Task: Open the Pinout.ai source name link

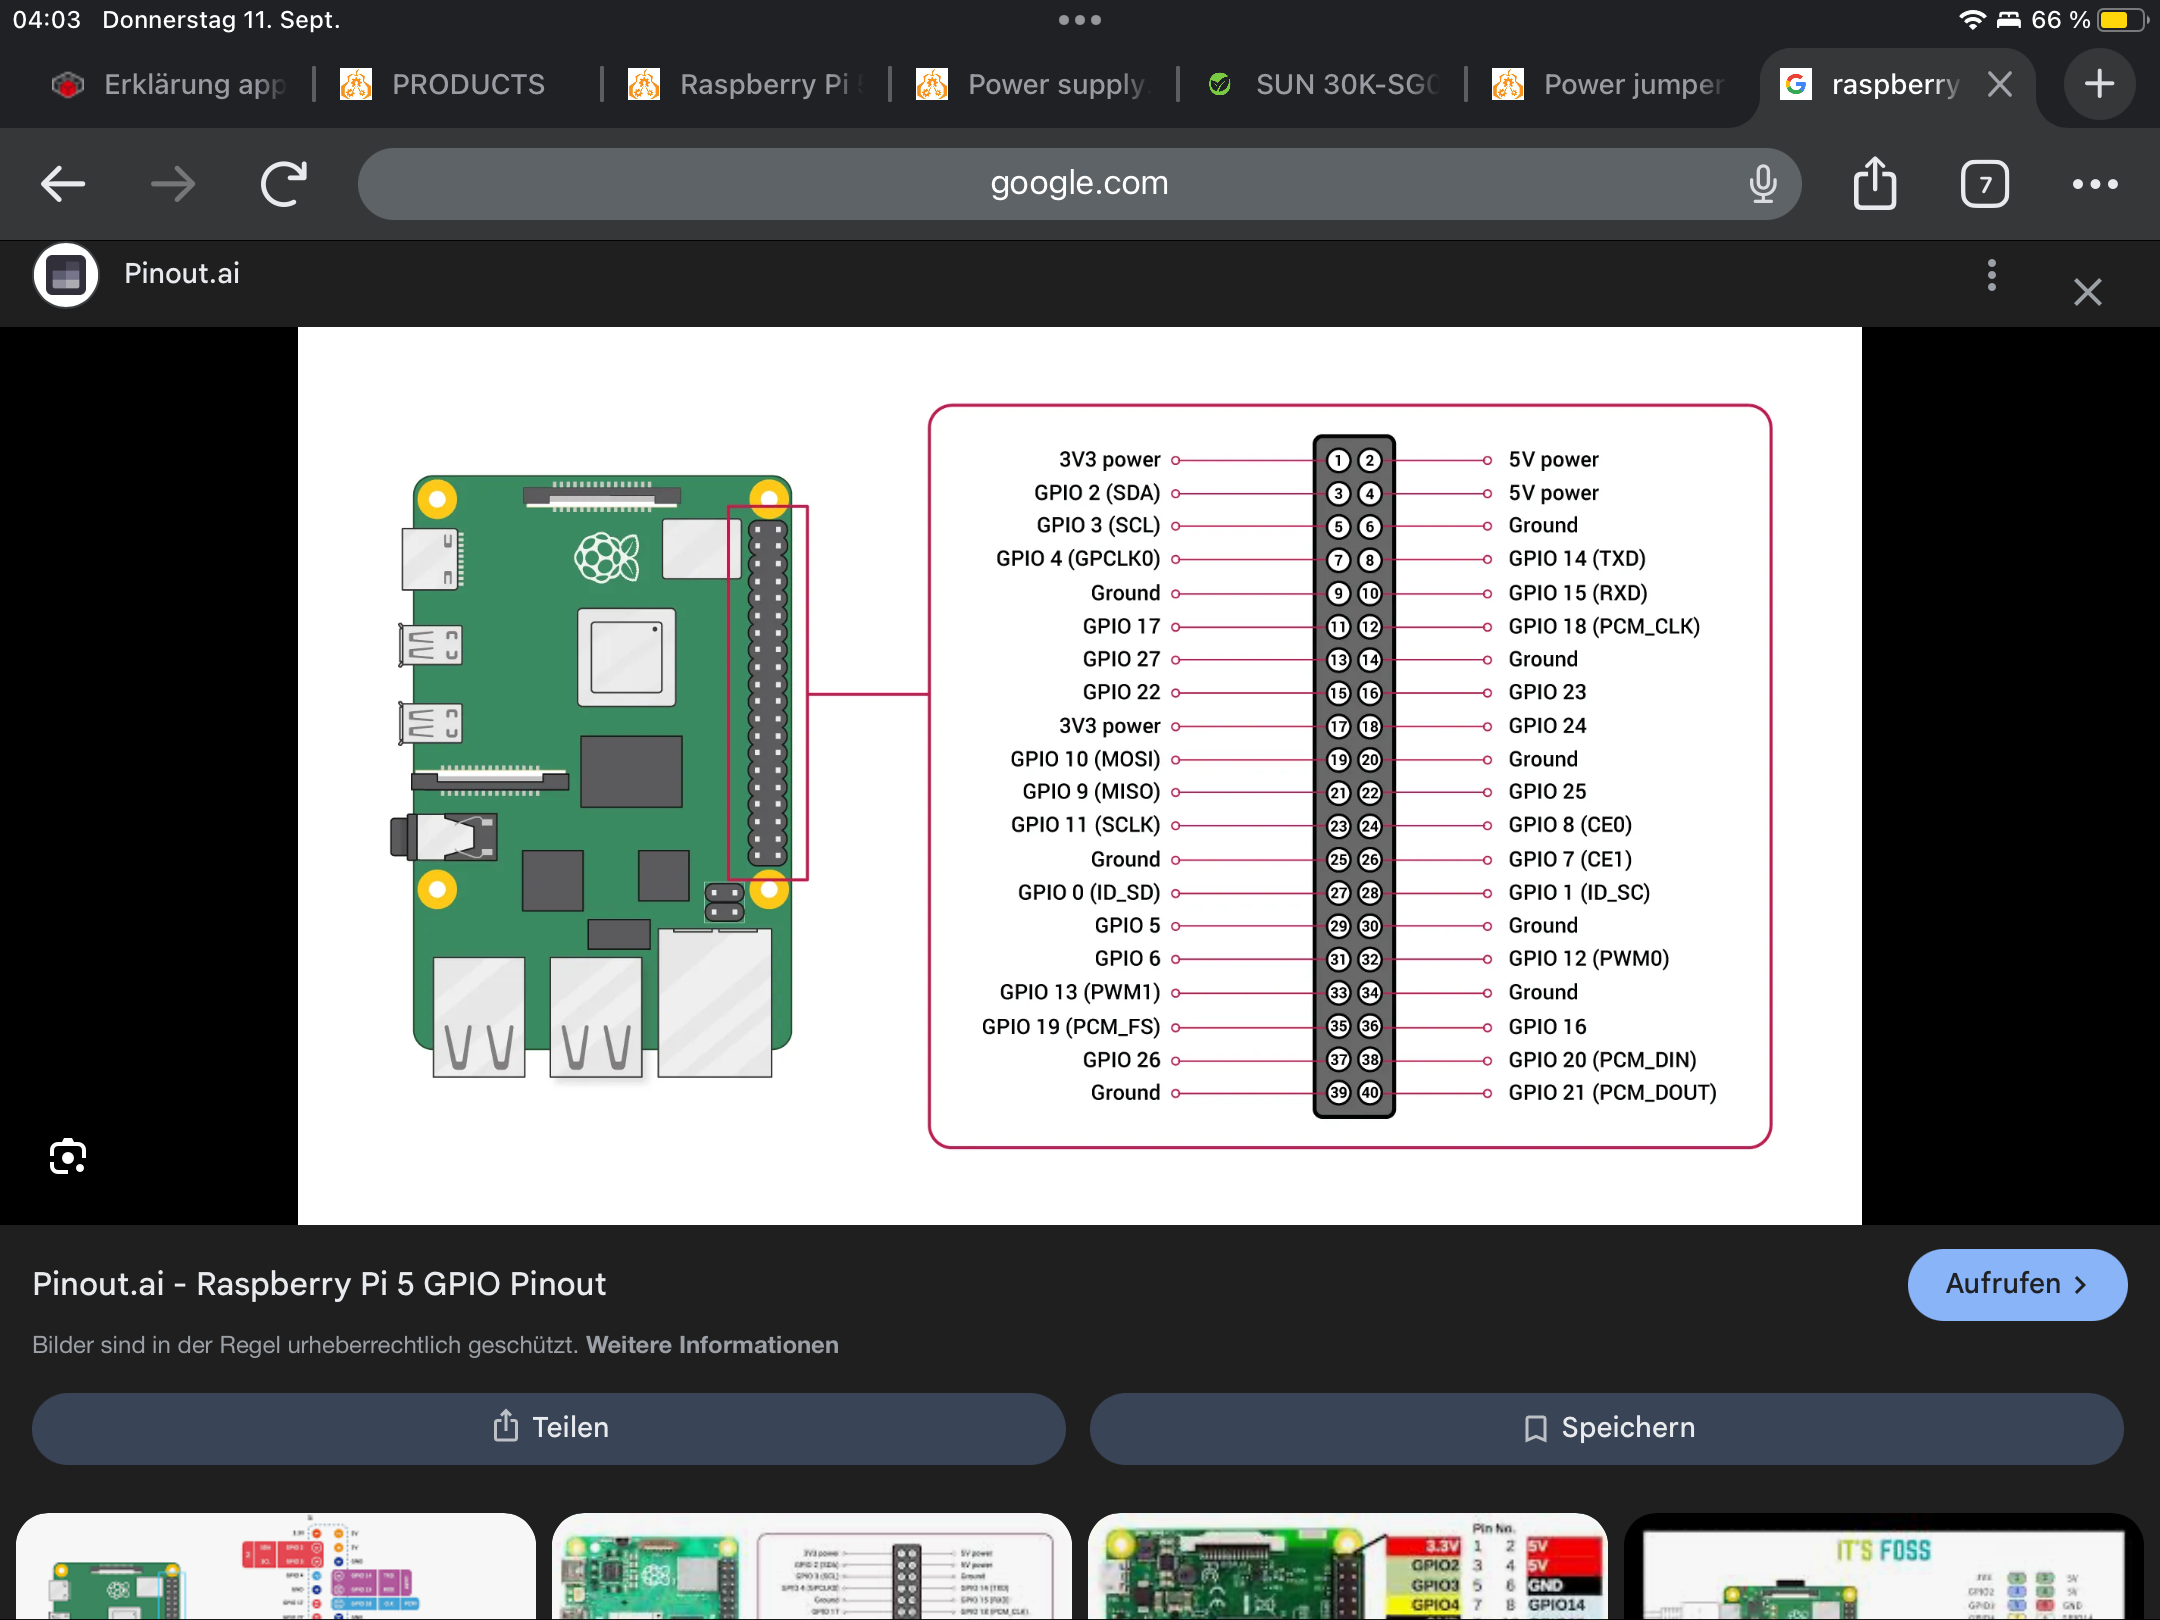Action: pos(182,274)
